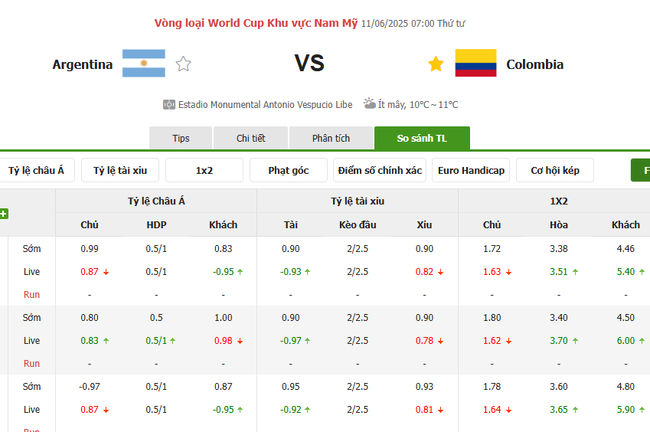Click the partially visible green button at right
Screen dimensions: 650x432
coord(640,171)
